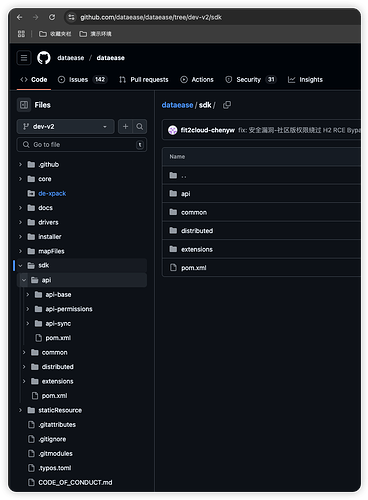368x500 pixels.
Task: Focus the Go to file search field
Action: pos(82,145)
